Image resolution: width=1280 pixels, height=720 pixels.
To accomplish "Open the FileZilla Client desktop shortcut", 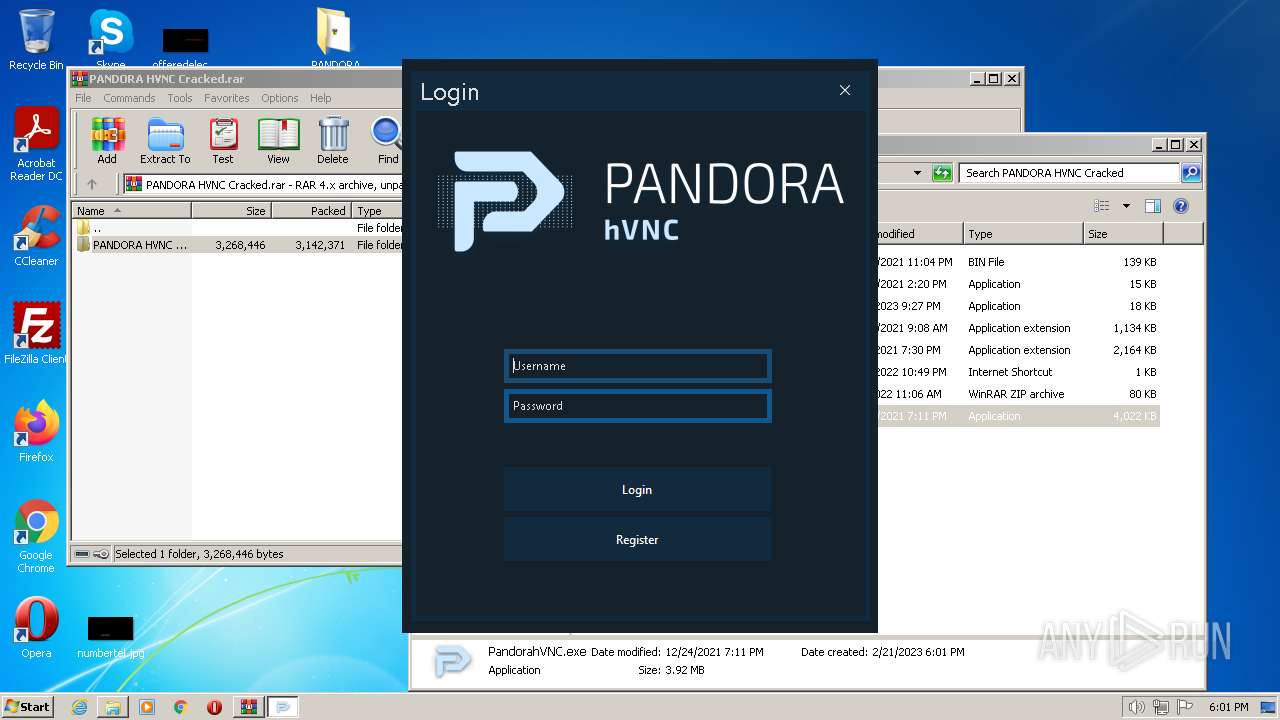I will pos(36,333).
